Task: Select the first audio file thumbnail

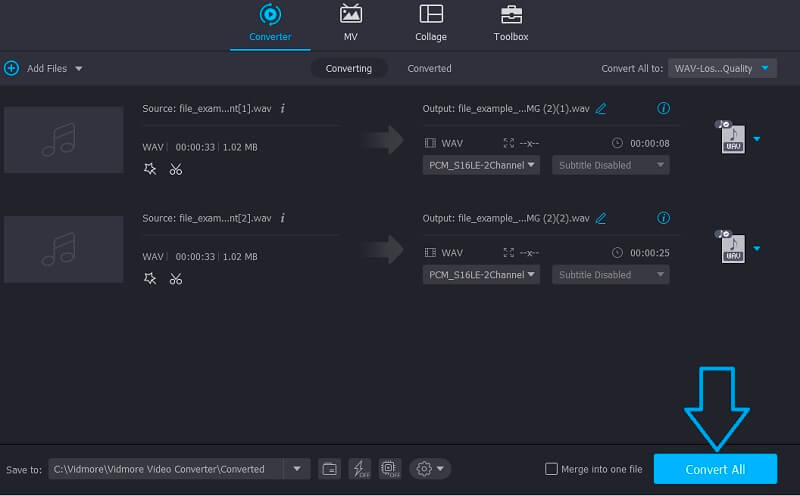Action: coord(64,140)
